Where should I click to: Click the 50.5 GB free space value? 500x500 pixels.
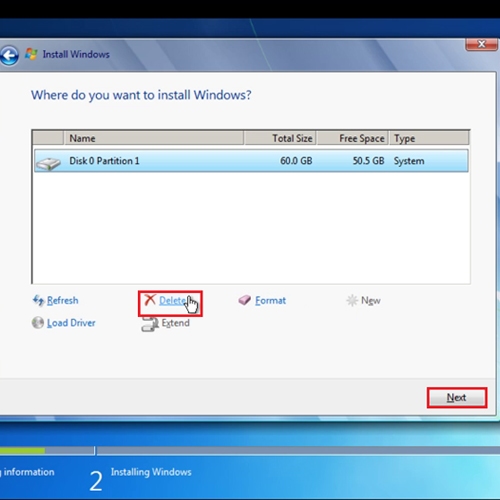point(368,161)
